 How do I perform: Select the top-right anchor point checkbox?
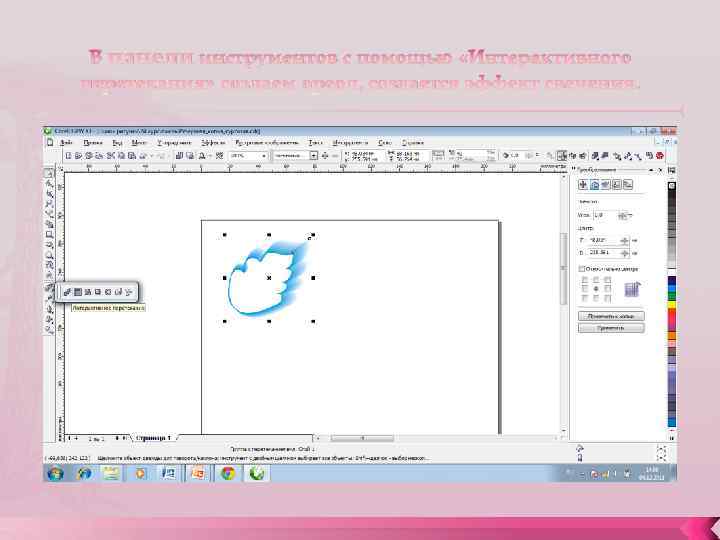[608, 280]
